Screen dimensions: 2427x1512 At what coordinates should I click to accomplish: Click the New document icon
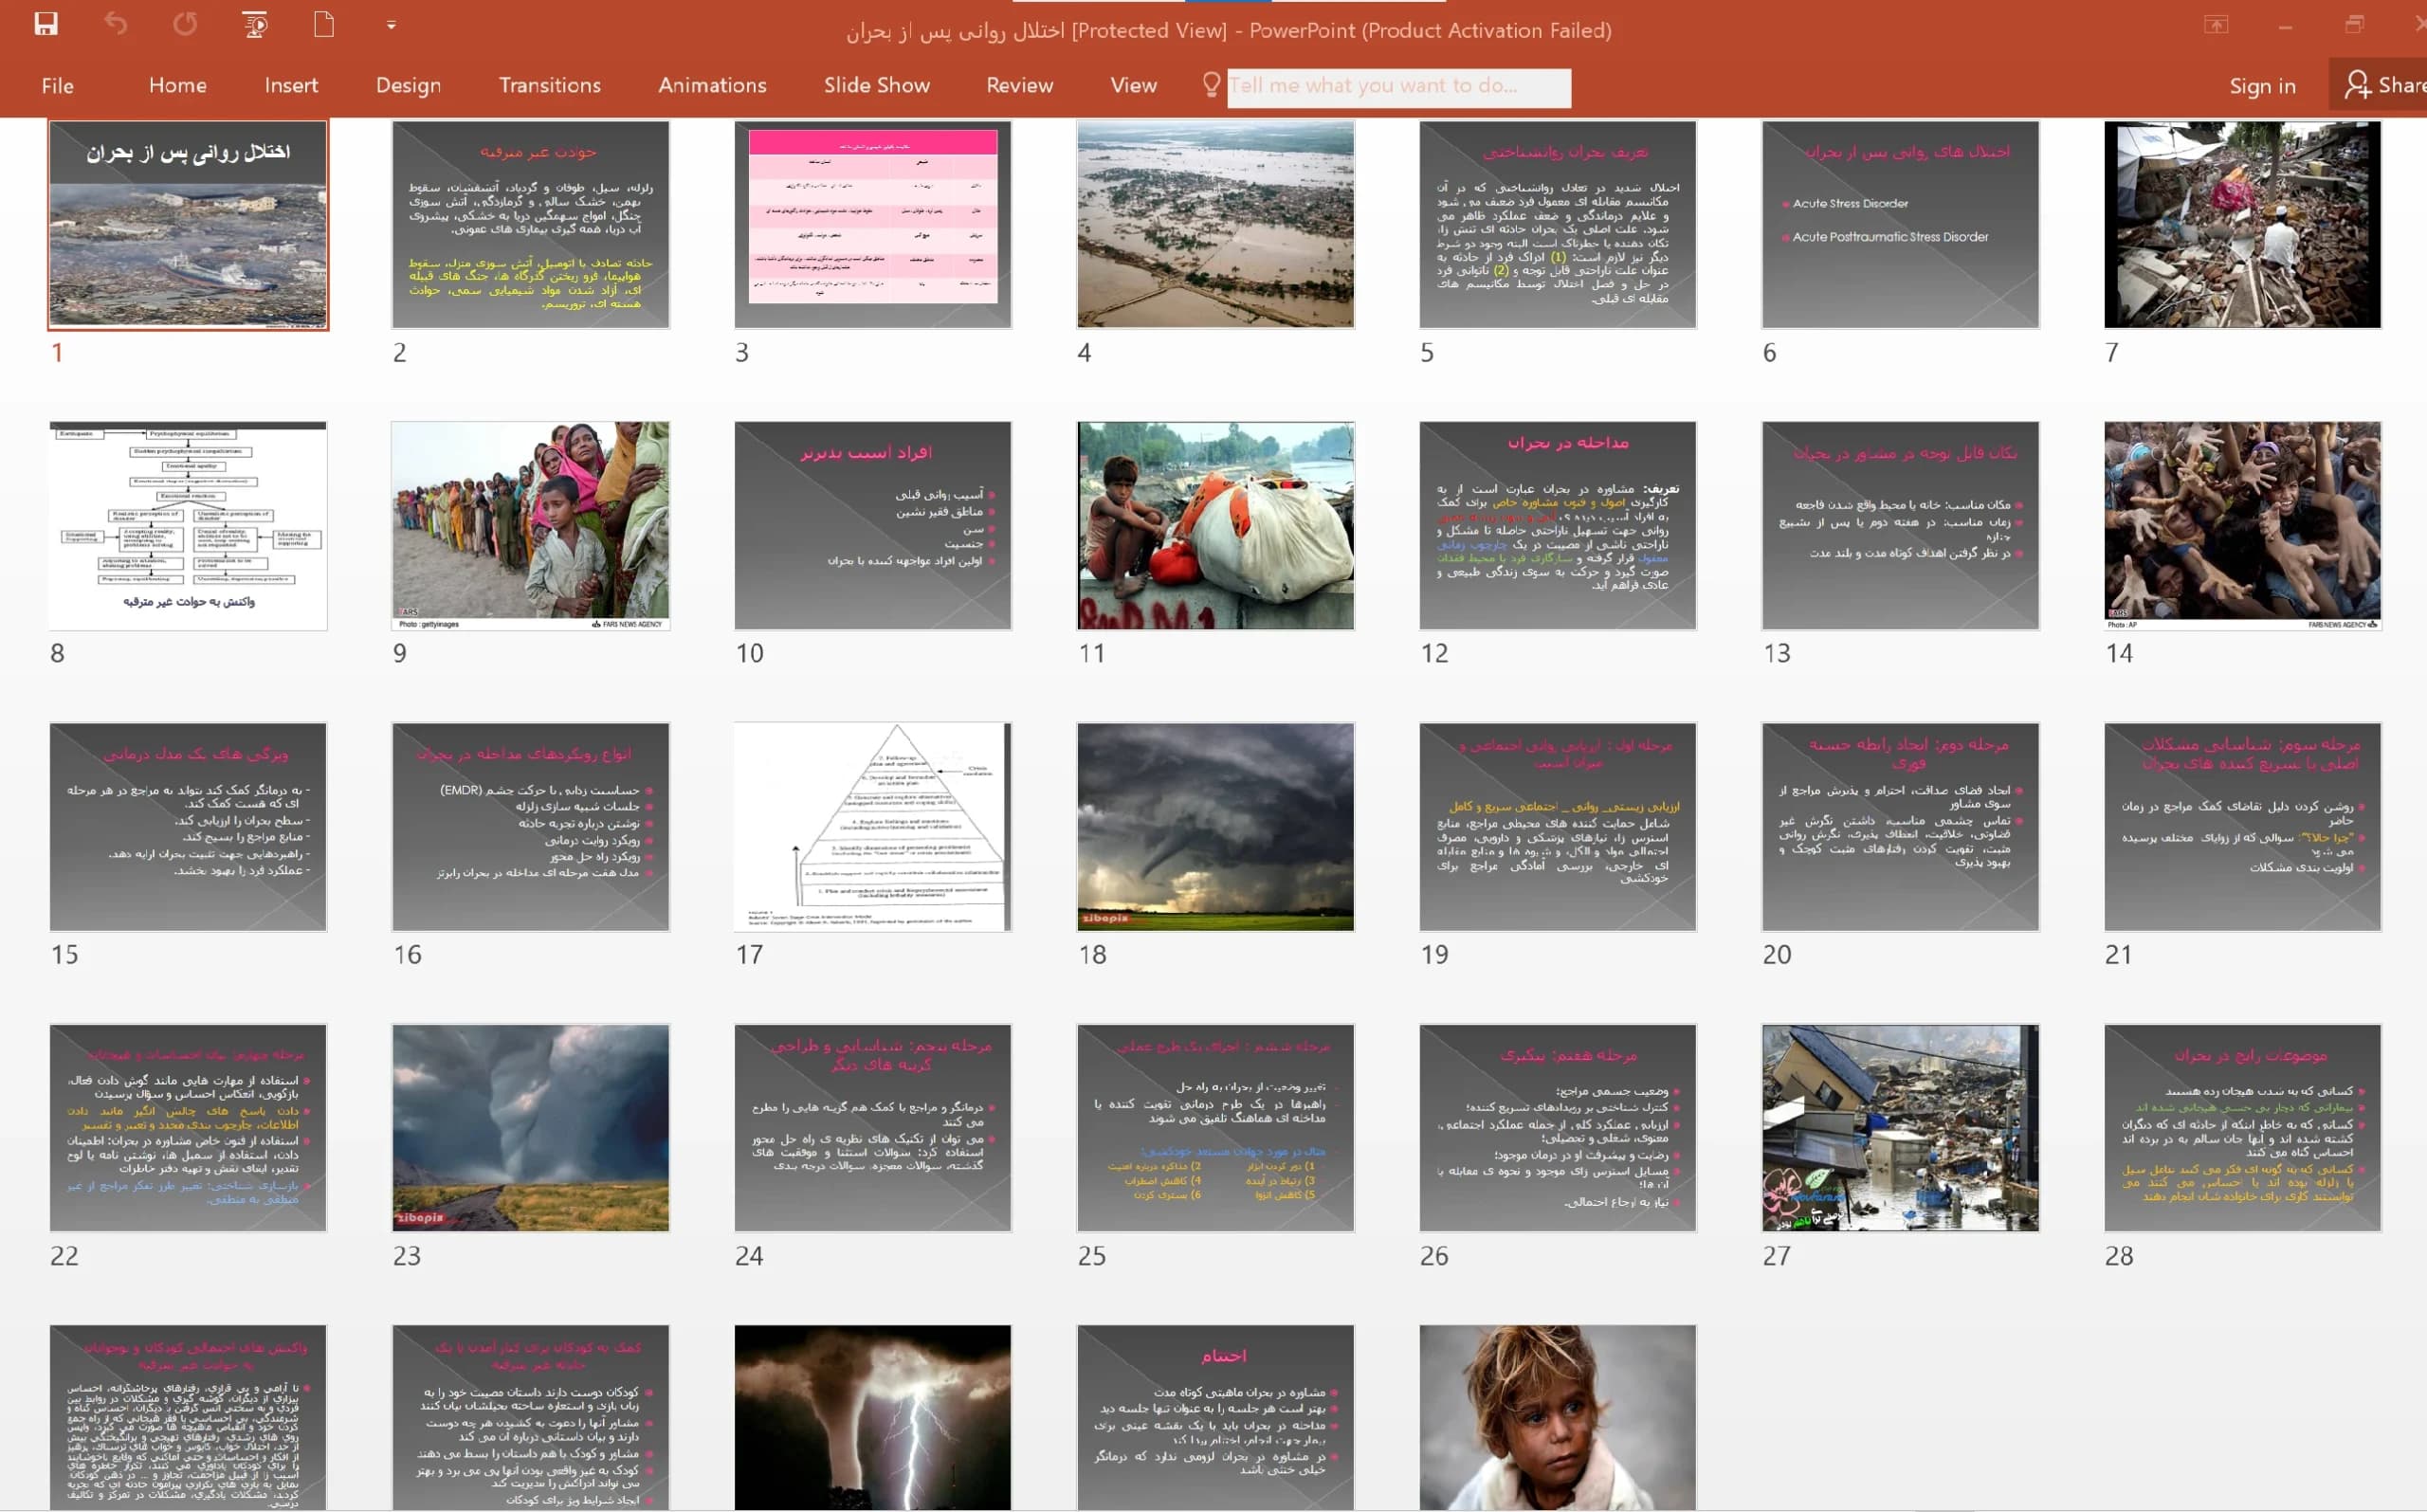point(324,24)
